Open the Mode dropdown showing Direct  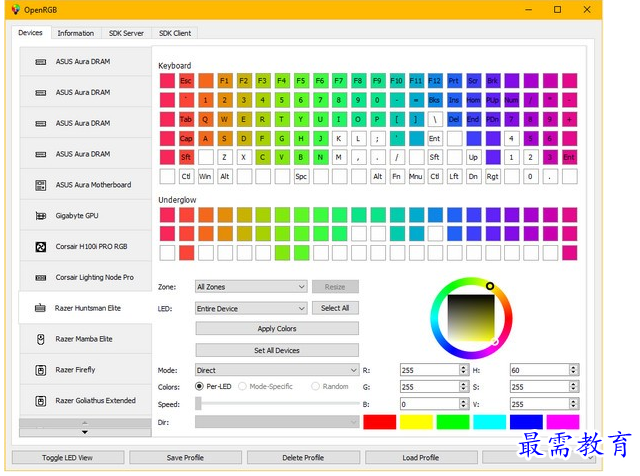tap(277, 370)
